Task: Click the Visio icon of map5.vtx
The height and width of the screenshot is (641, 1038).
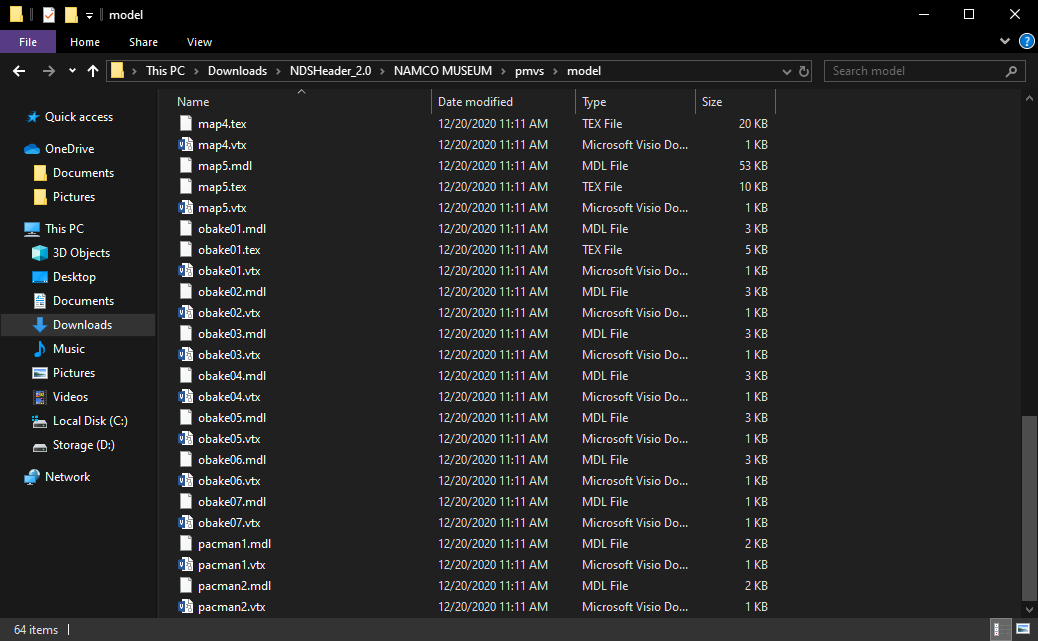Action: pyautogui.click(x=186, y=207)
